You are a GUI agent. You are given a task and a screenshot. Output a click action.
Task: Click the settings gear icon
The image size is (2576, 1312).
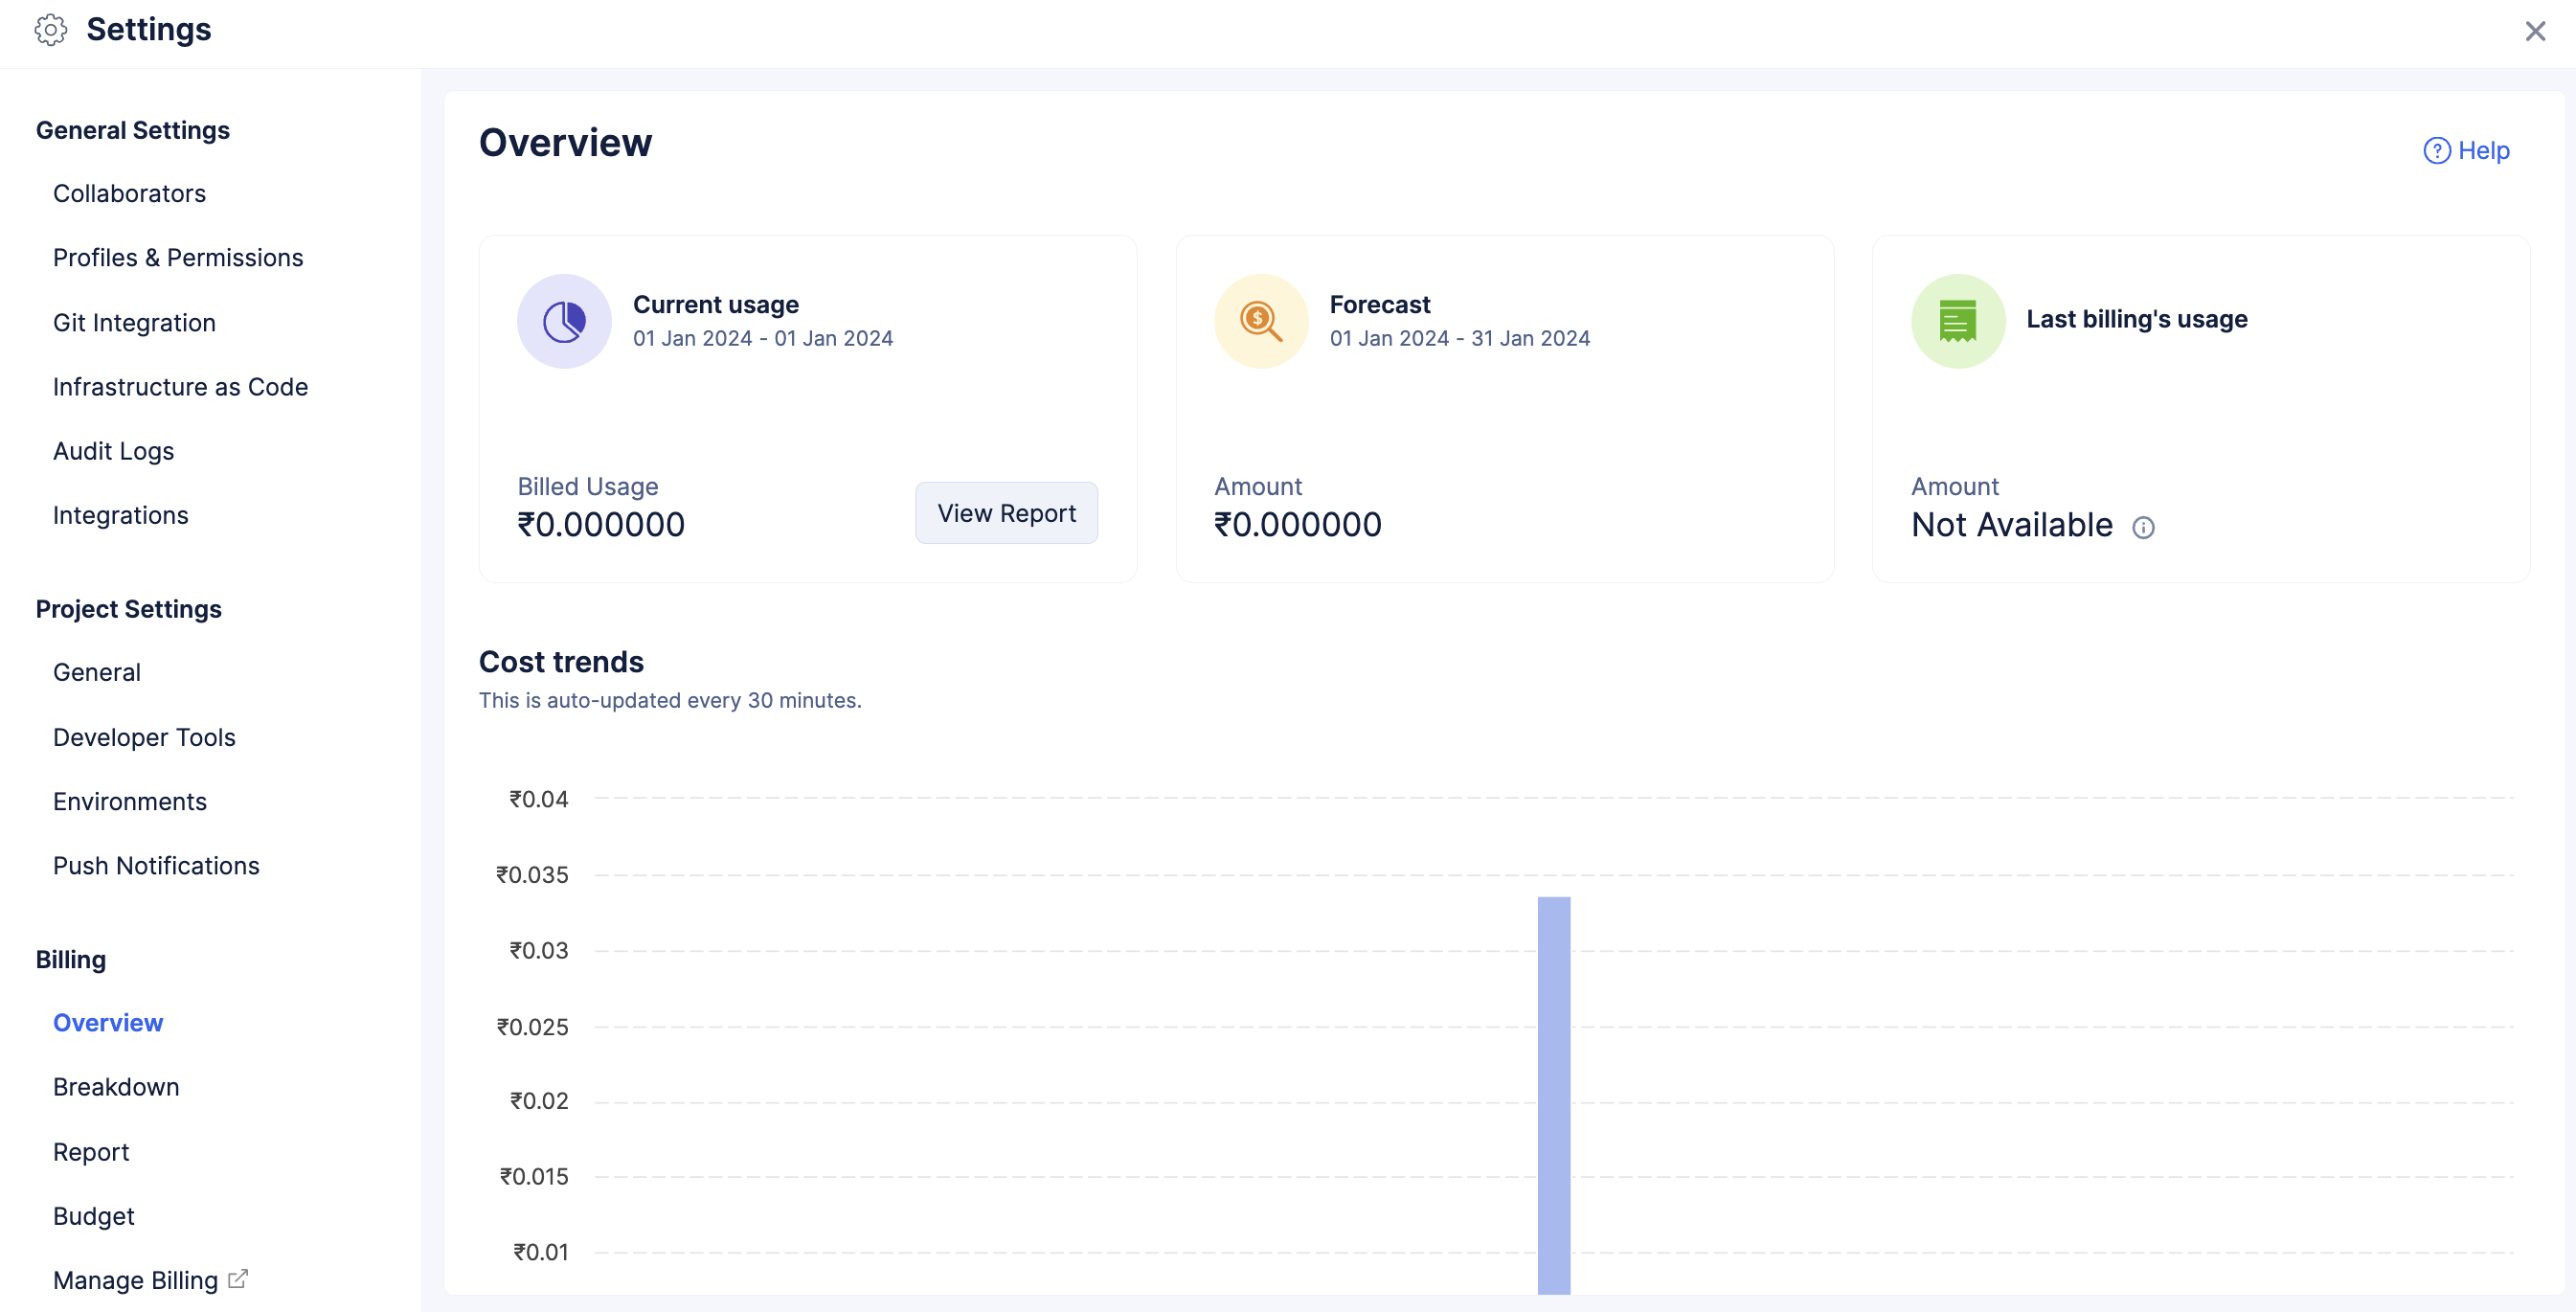(50, 30)
